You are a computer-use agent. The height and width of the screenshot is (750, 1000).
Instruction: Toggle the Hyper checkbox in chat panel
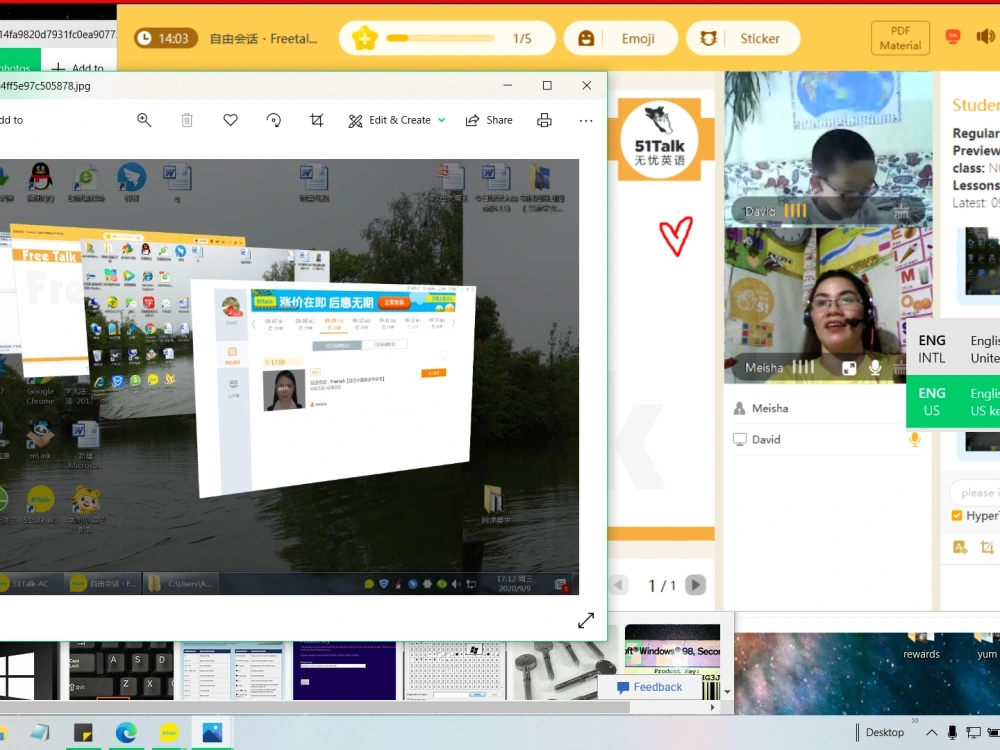pos(957,515)
